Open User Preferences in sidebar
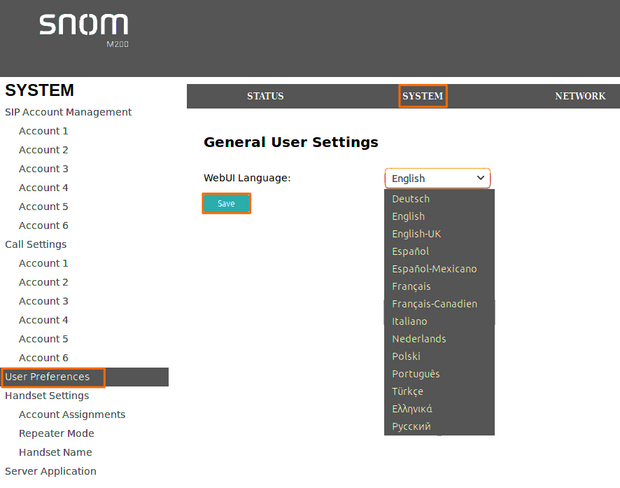Viewport: 620px width, 488px height. click(47, 377)
